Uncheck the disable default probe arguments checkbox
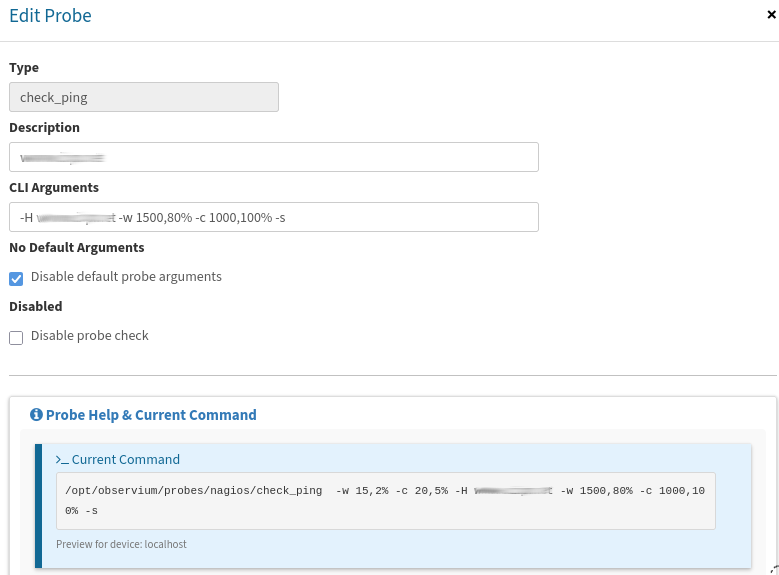Screen dimensions: 779x575 (16, 278)
